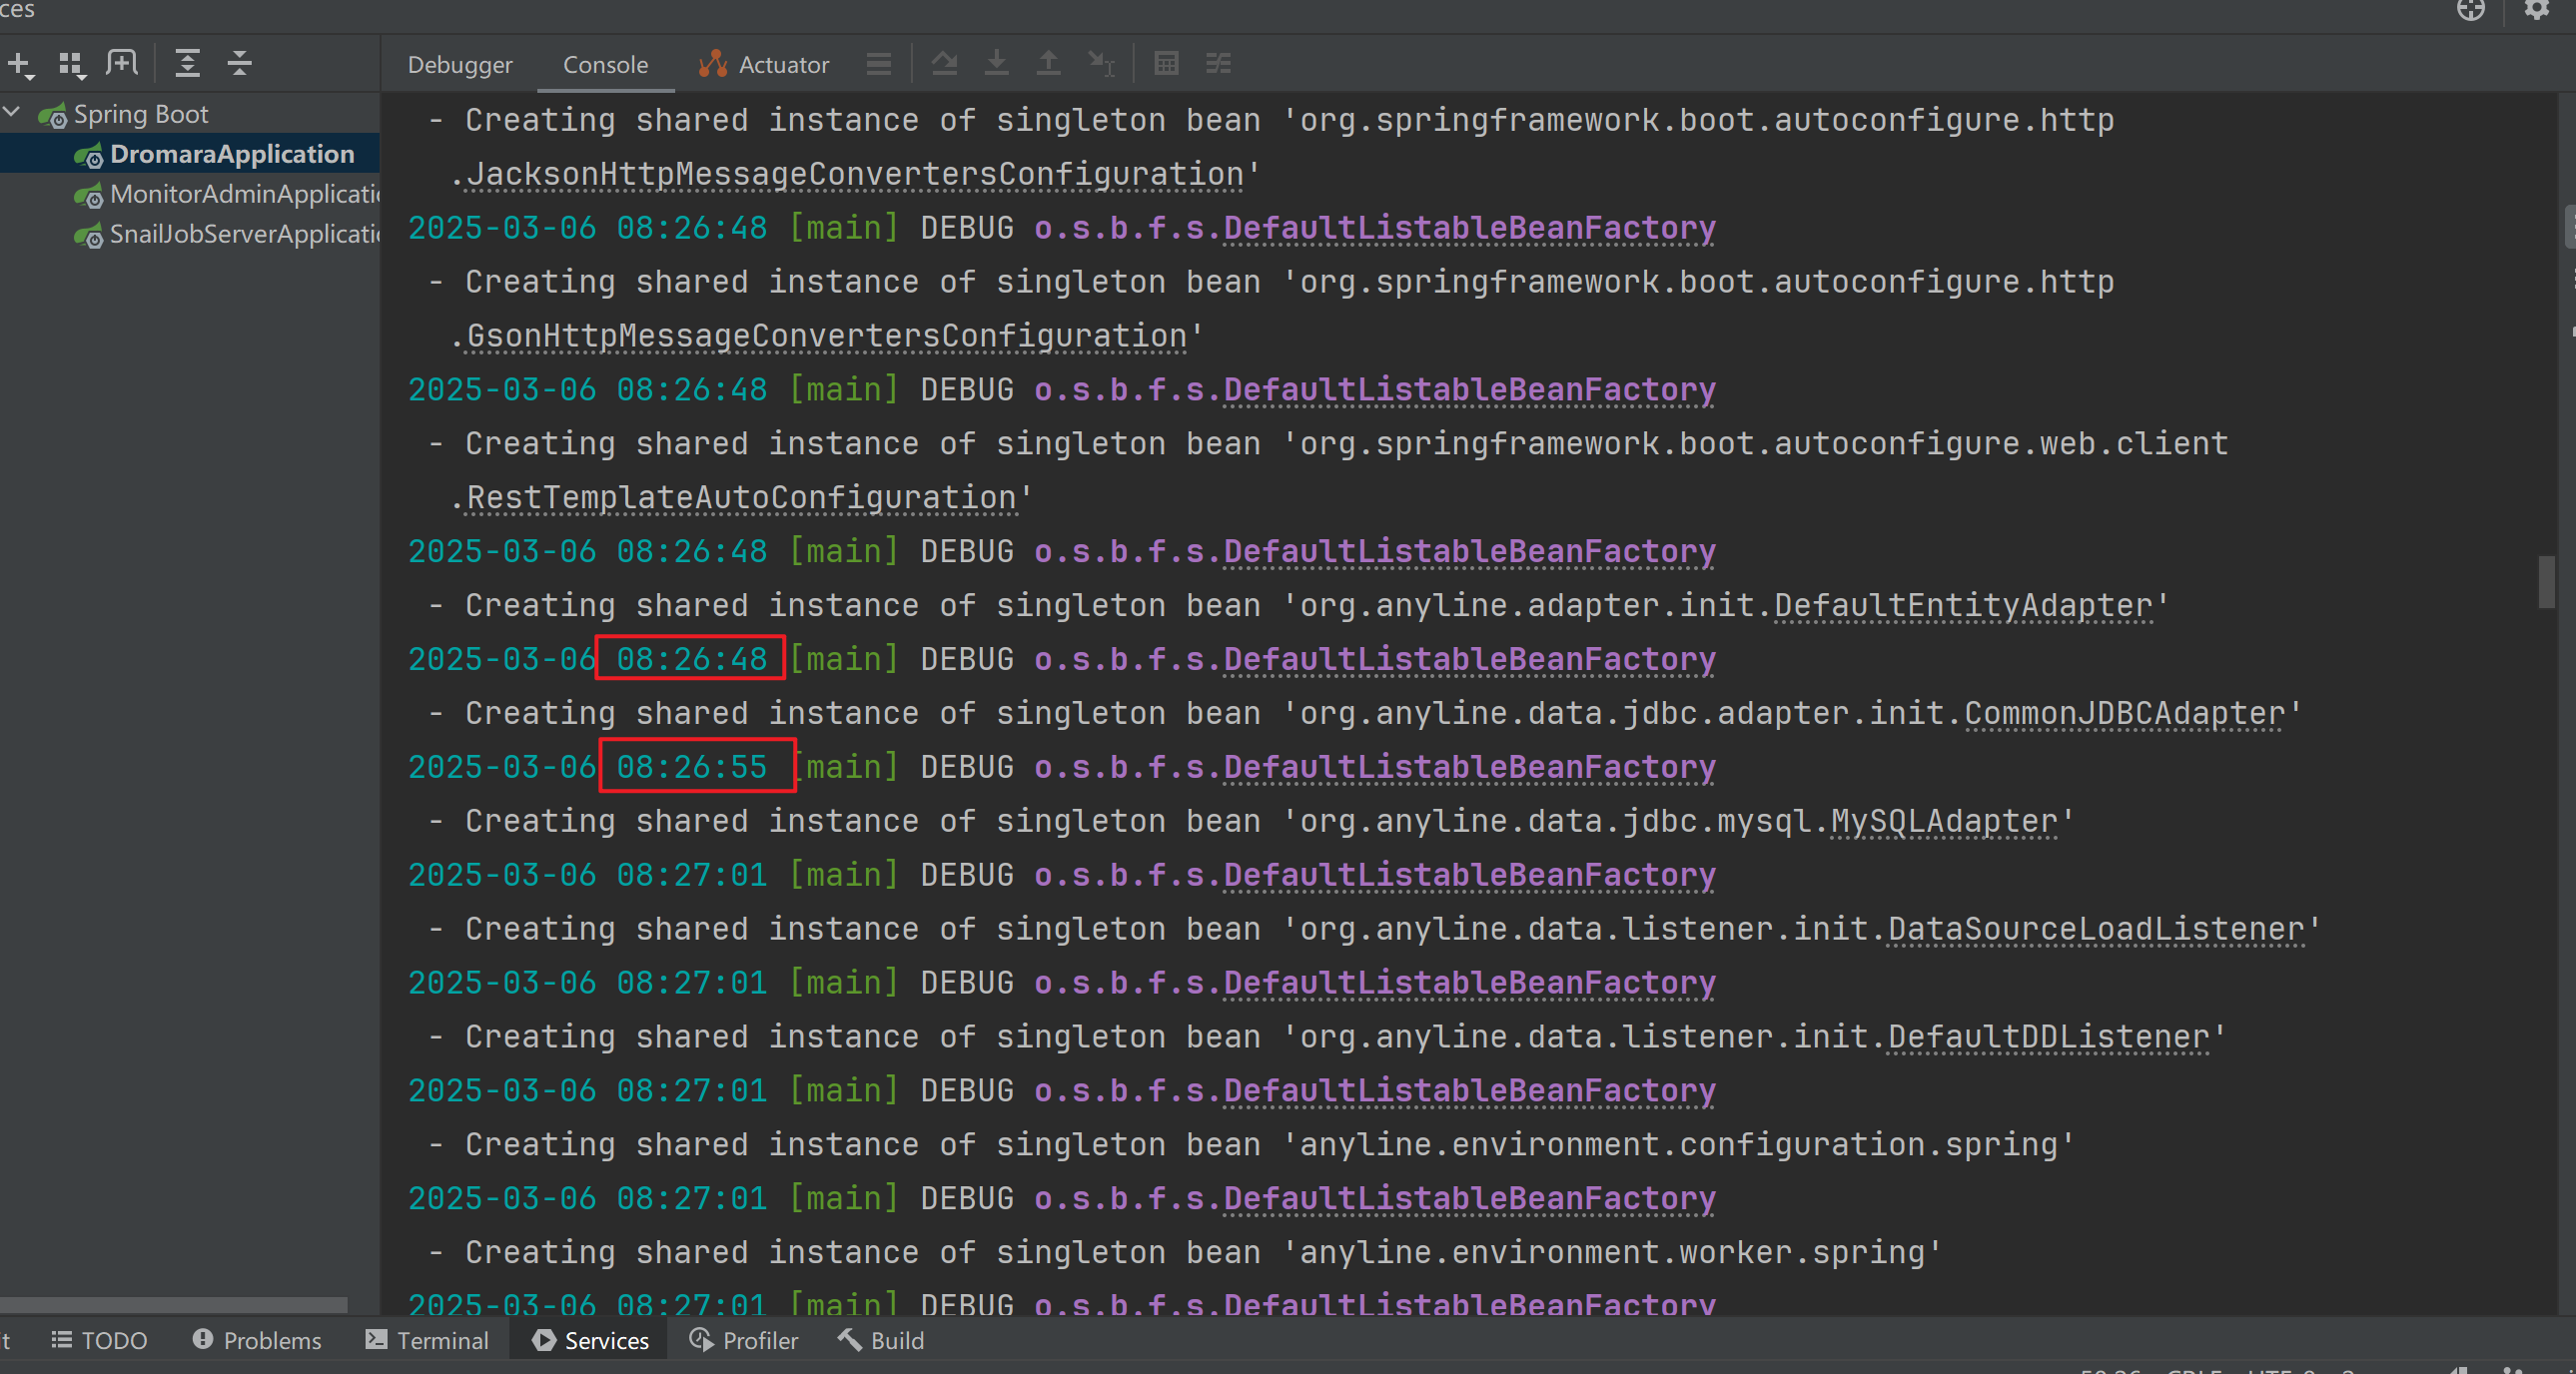Collapse all nodes in services tree
Screen dimensions: 2576x1374
click(239, 64)
